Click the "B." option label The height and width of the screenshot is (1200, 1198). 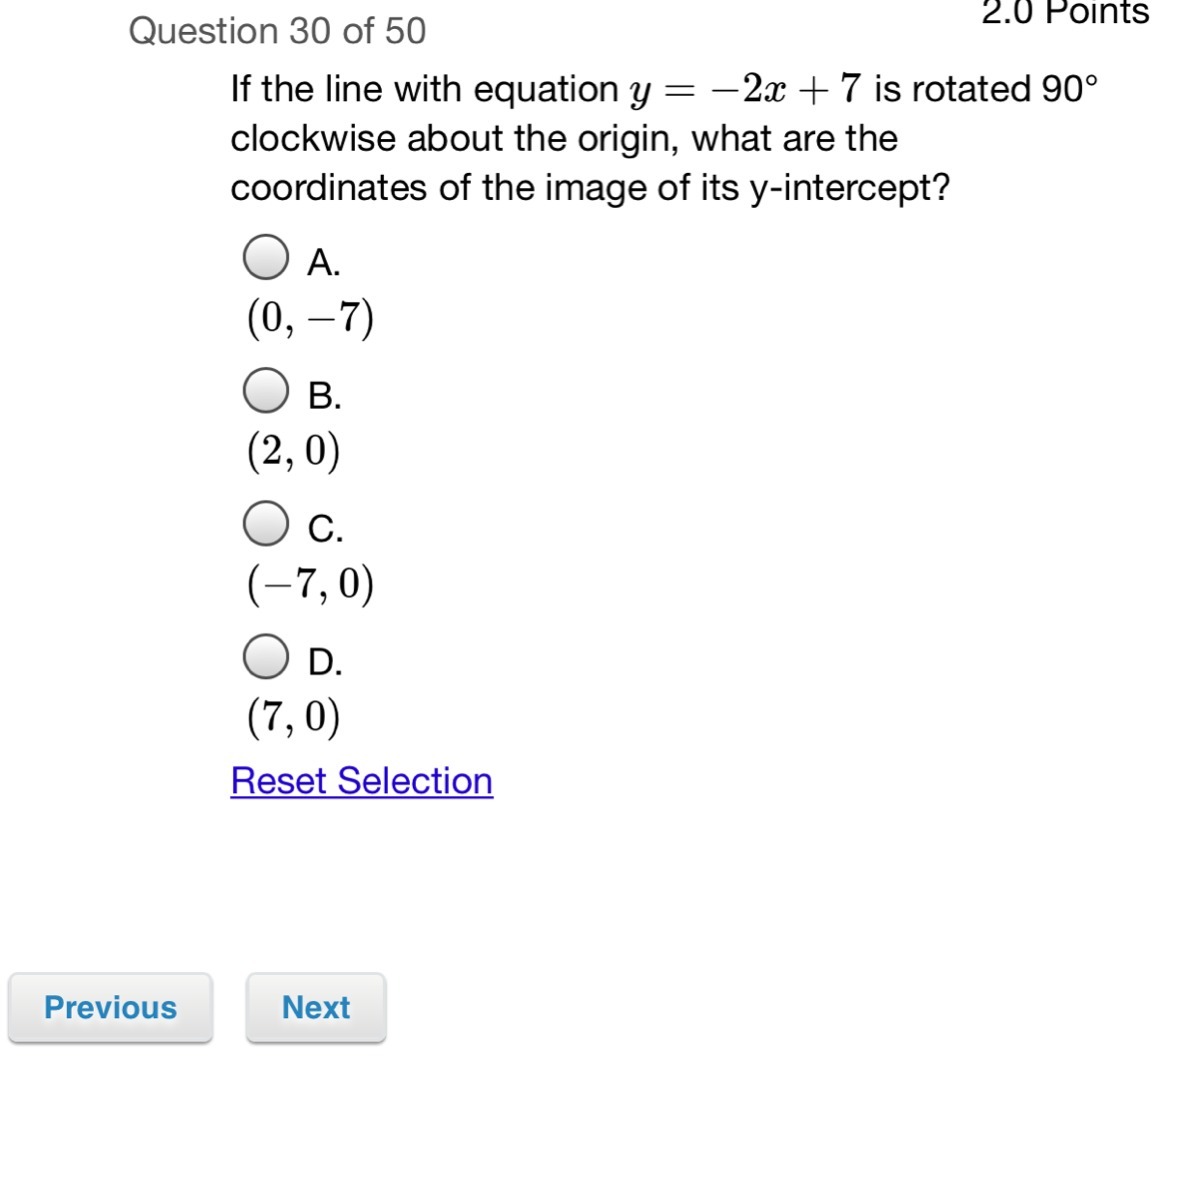pyautogui.click(x=325, y=396)
